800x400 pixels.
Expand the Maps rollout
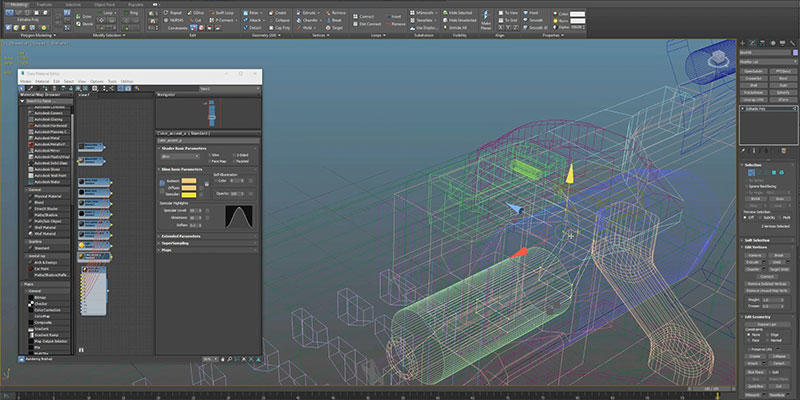pos(168,250)
